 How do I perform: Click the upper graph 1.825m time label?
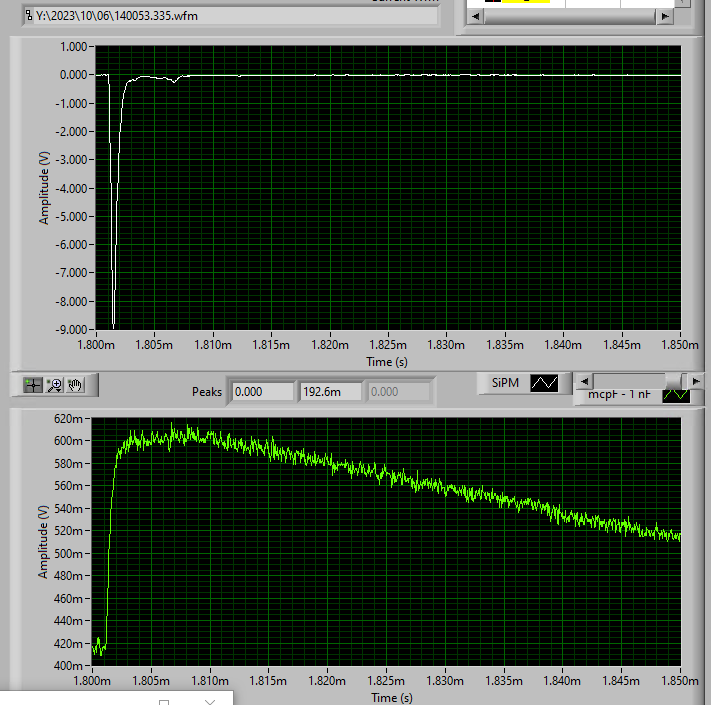[x=388, y=345]
